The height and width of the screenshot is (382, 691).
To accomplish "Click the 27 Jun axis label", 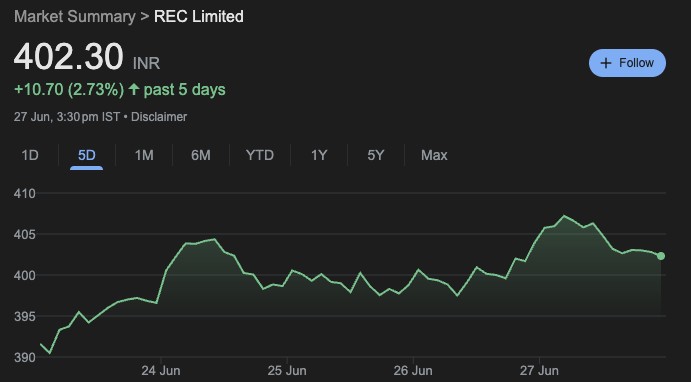I will pos(539,371).
